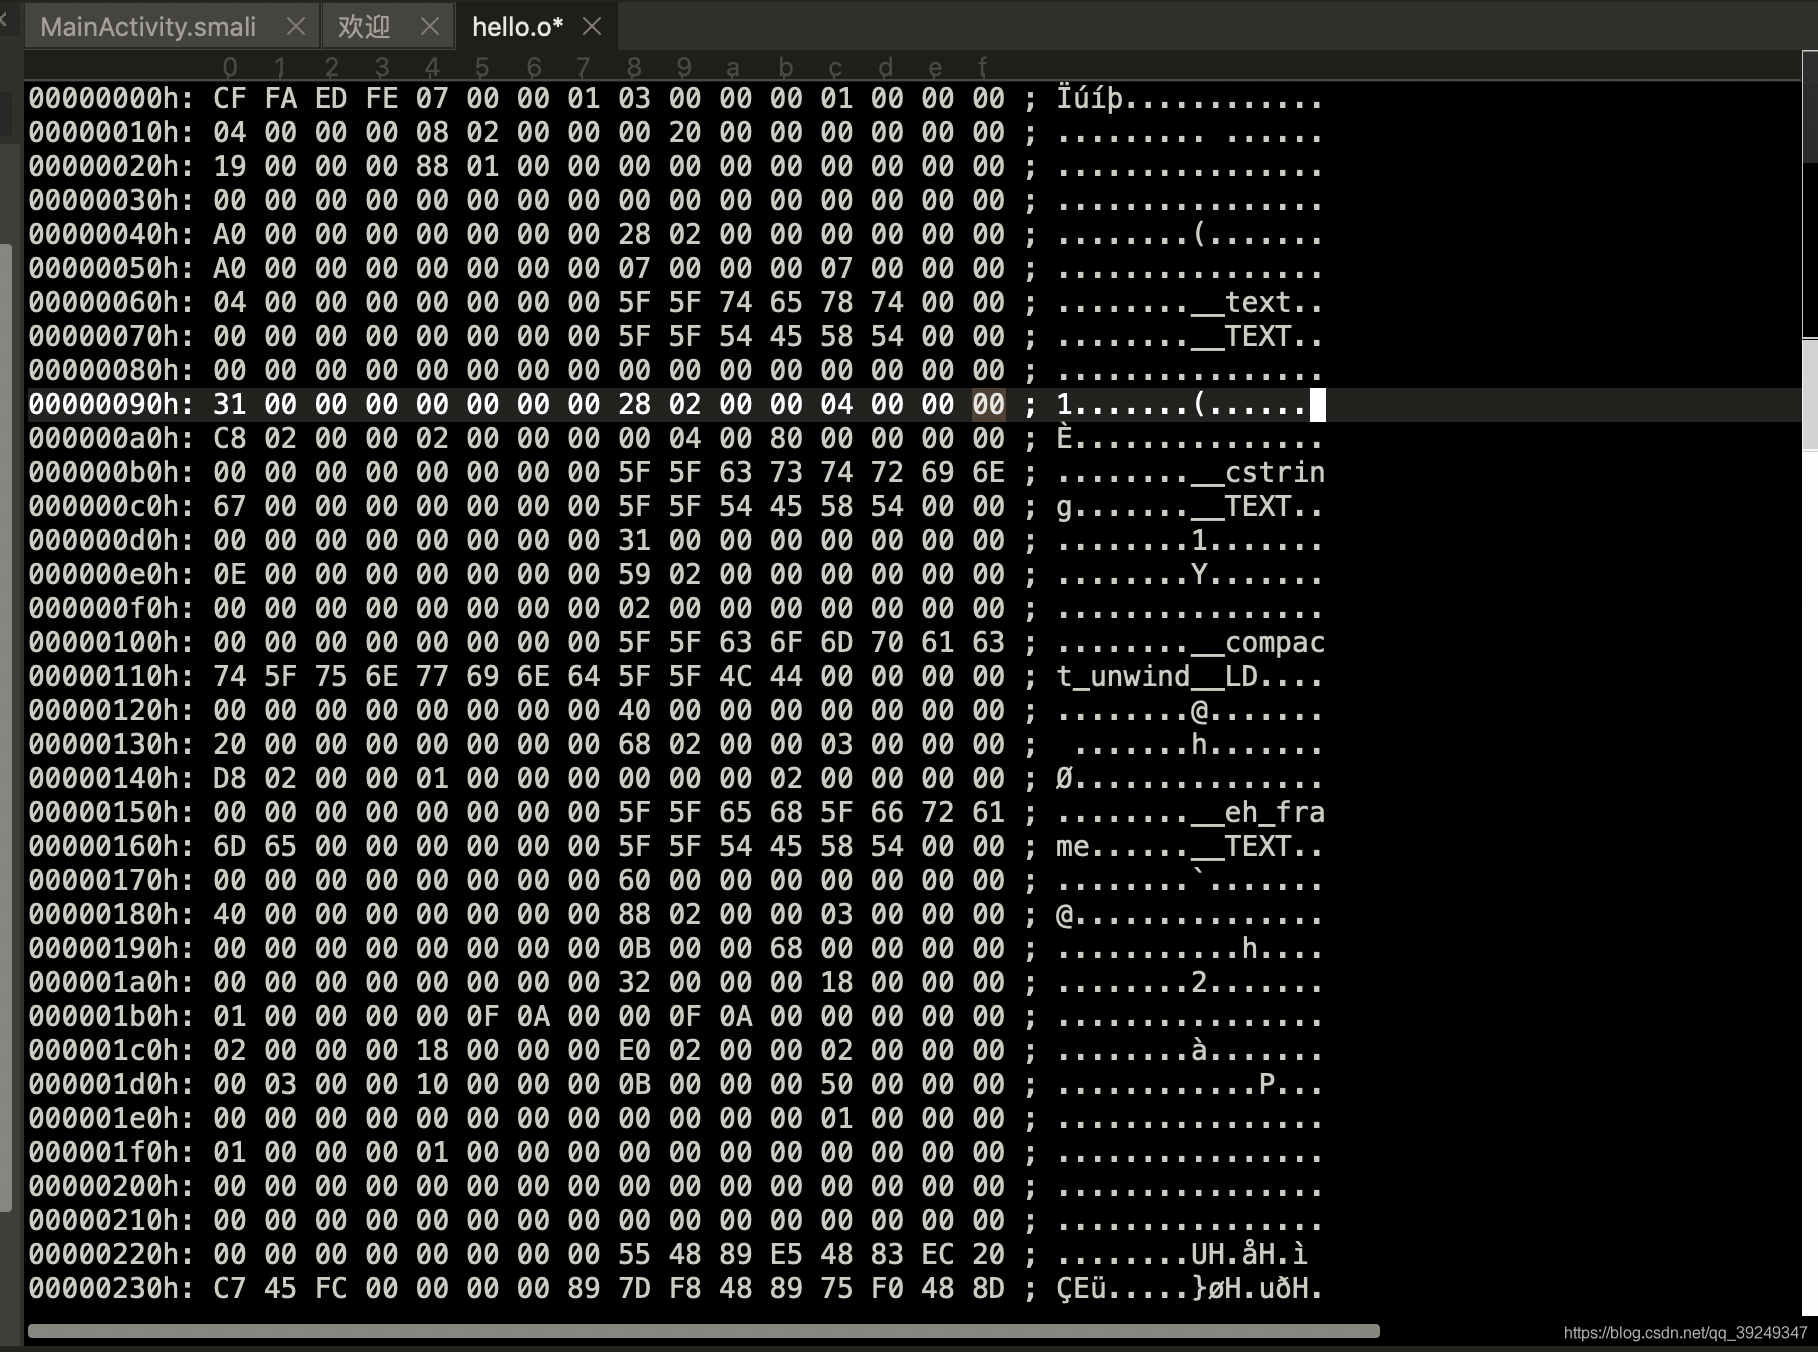Click ASCII text __eh_fra in row 00000150h
This screenshot has width=1818, height=1352.
click(1258, 812)
